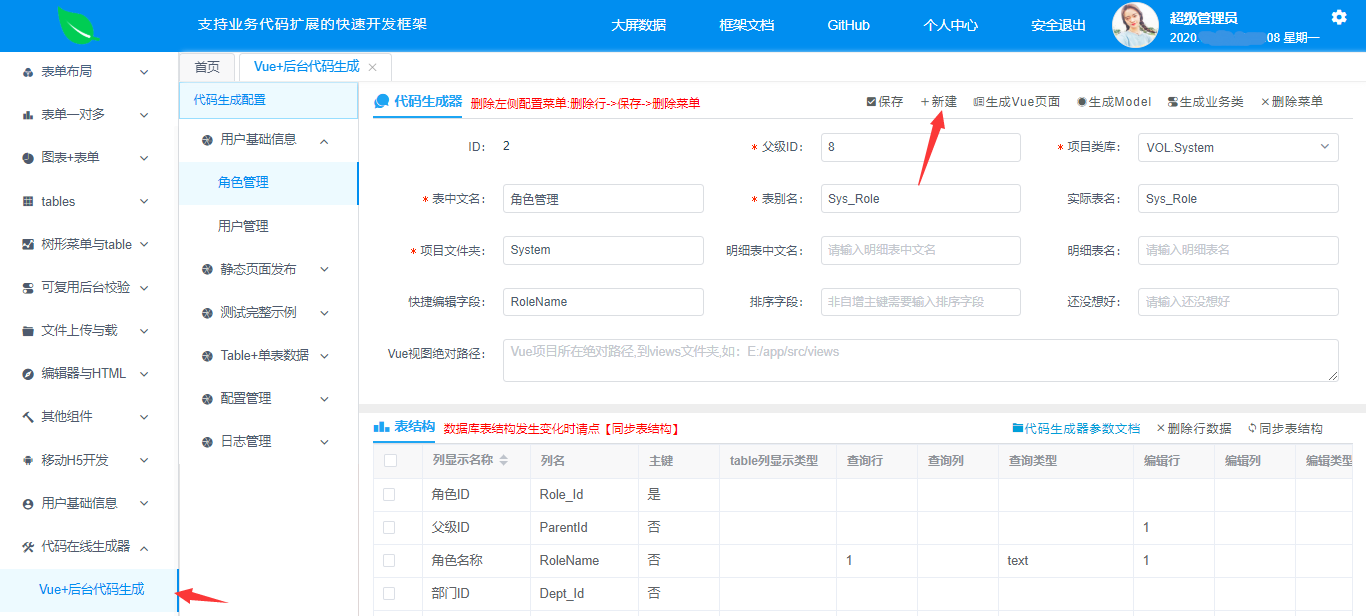Focus the Vue视图绝对路径 text area

(920, 360)
